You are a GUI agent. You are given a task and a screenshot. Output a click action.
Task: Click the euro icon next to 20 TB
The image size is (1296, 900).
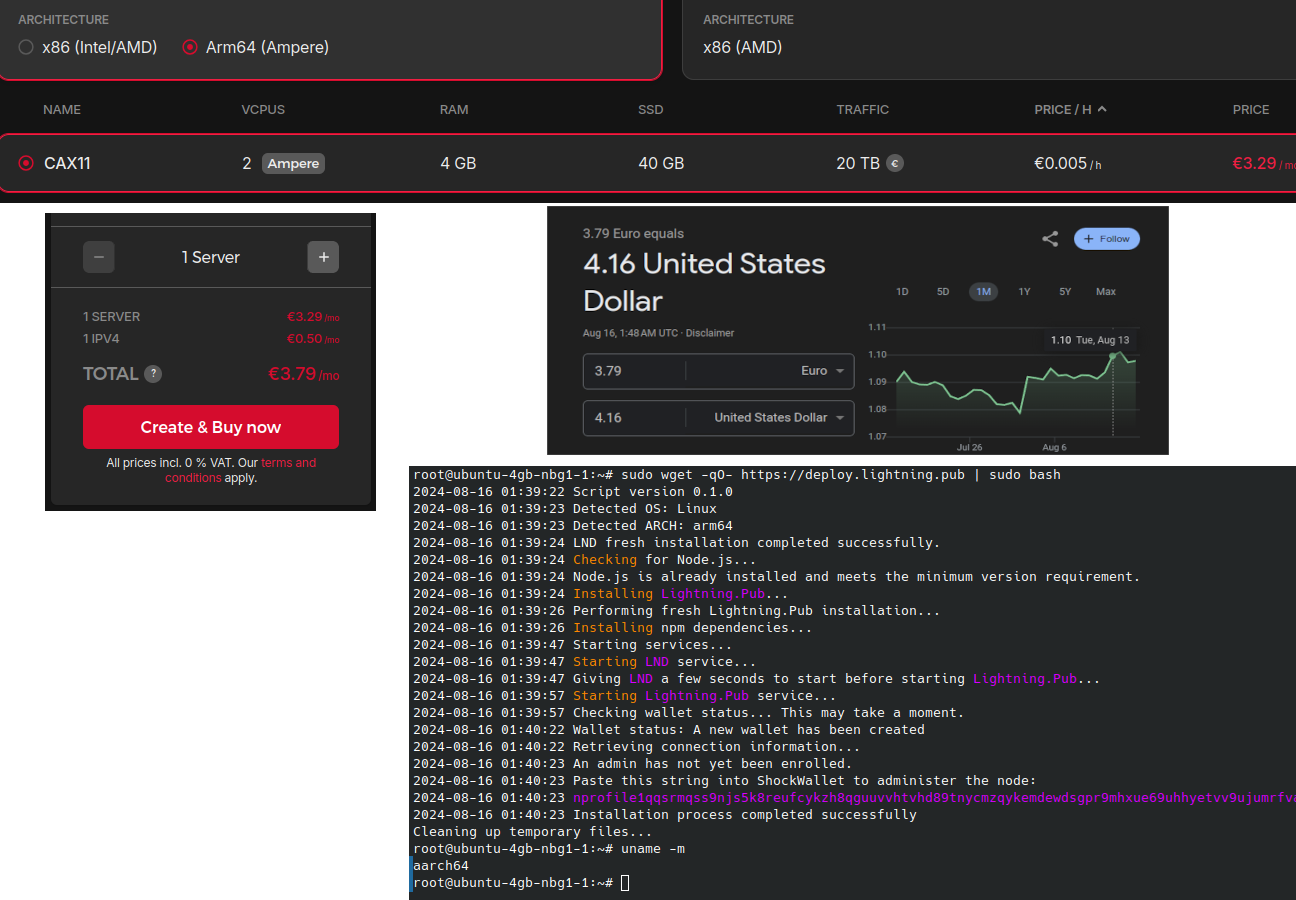pos(895,163)
